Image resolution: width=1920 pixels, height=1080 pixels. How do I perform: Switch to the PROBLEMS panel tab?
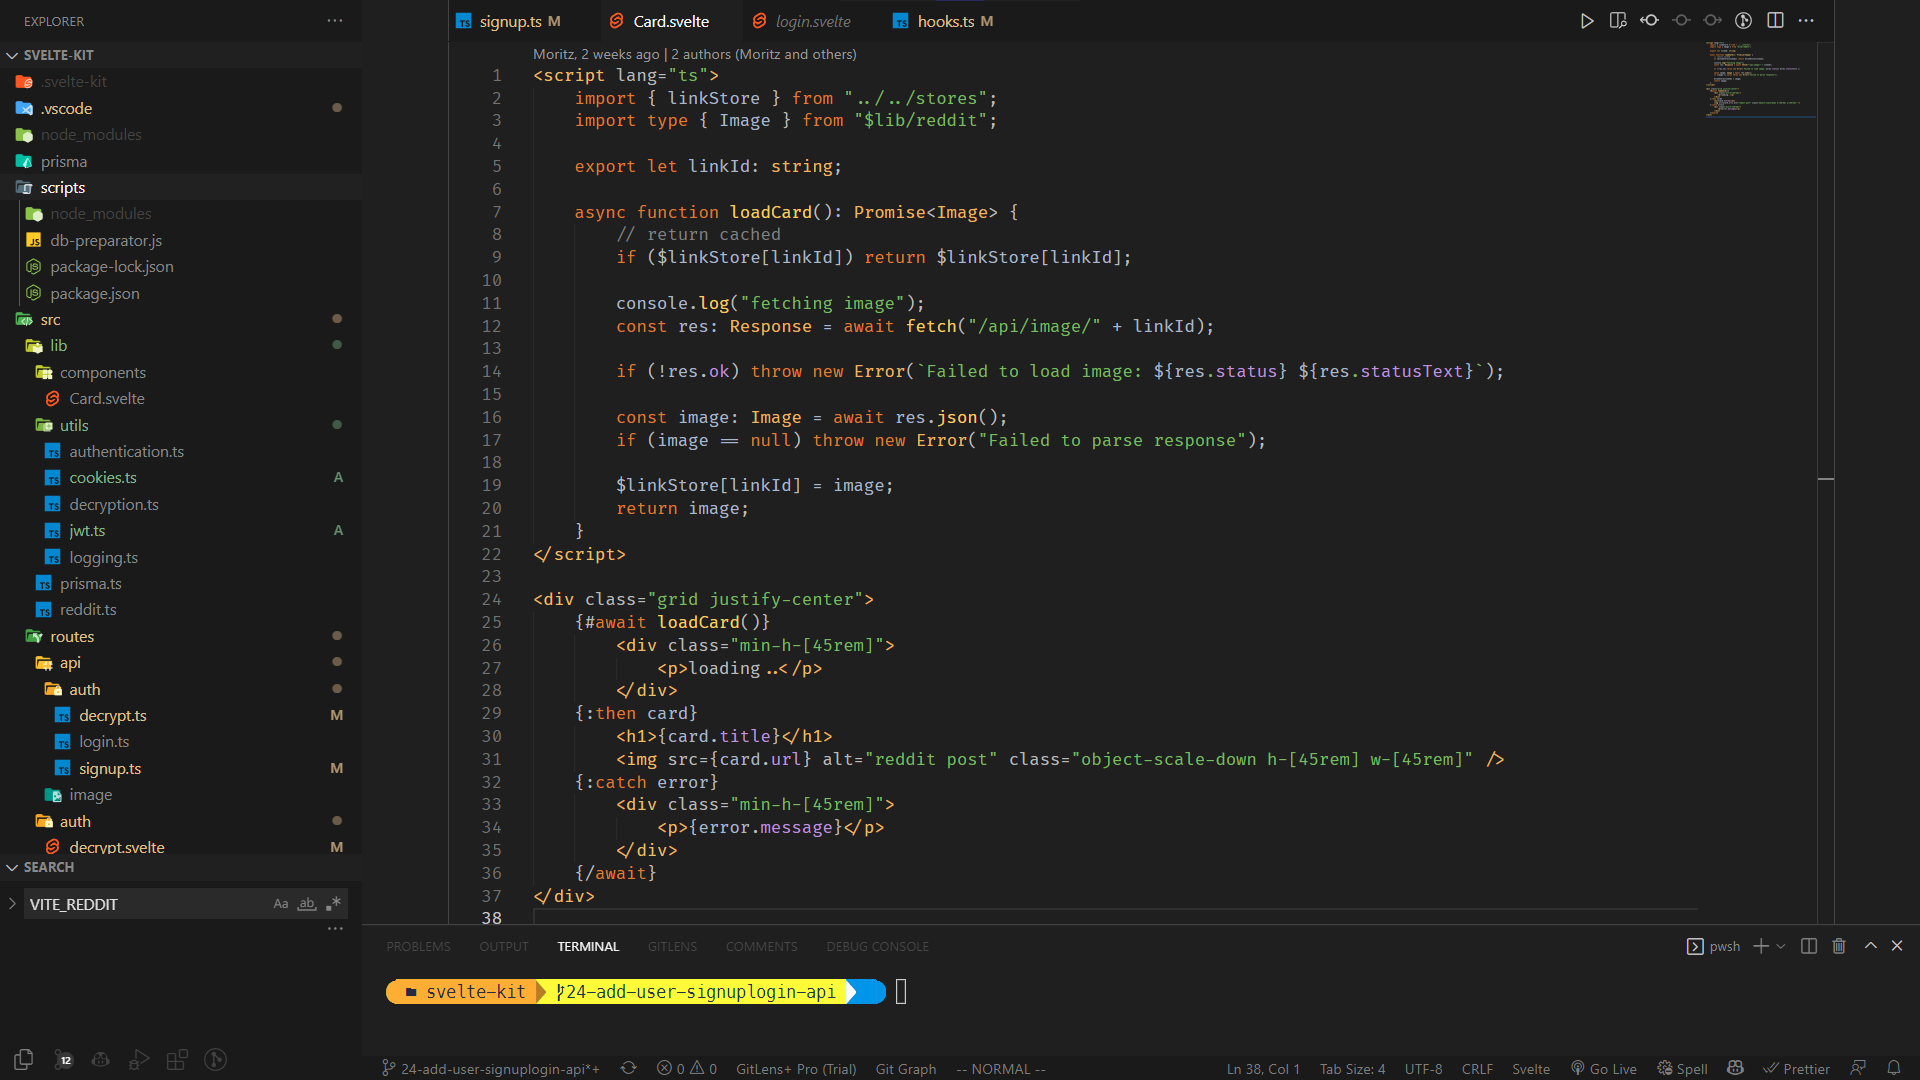(418, 946)
